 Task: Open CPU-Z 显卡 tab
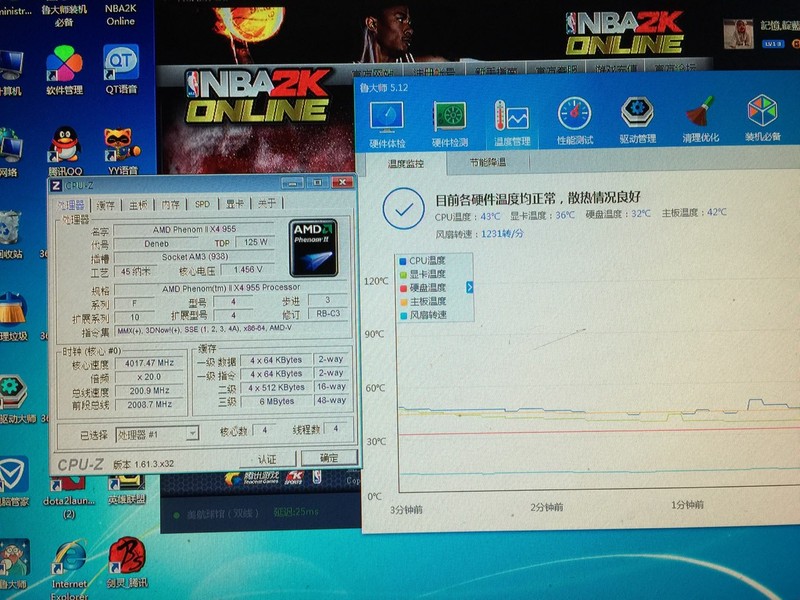click(235, 204)
